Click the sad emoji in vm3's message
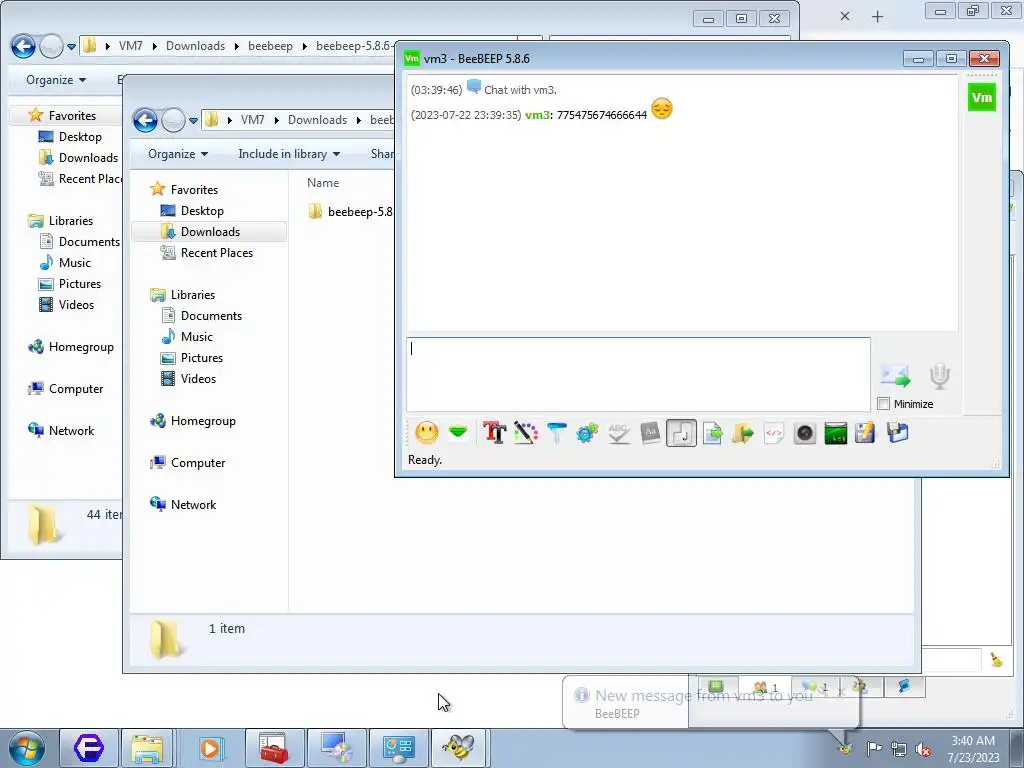The image size is (1024, 768). coord(662,108)
